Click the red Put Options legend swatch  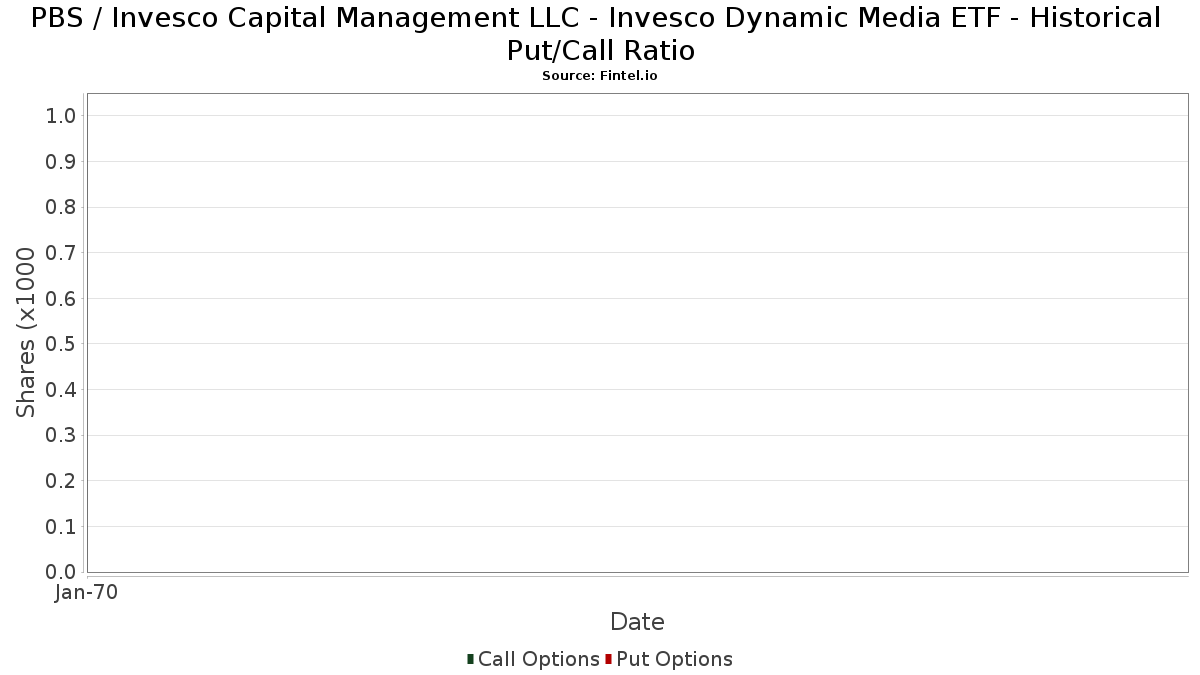tap(608, 659)
